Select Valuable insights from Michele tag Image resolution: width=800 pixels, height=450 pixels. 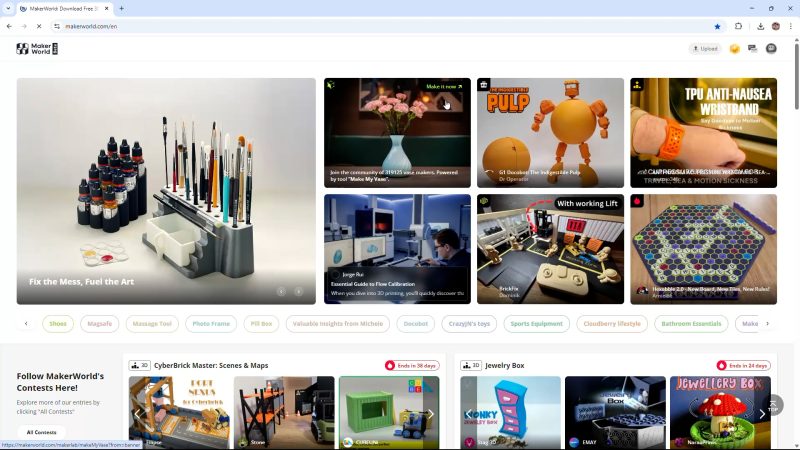pos(338,323)
